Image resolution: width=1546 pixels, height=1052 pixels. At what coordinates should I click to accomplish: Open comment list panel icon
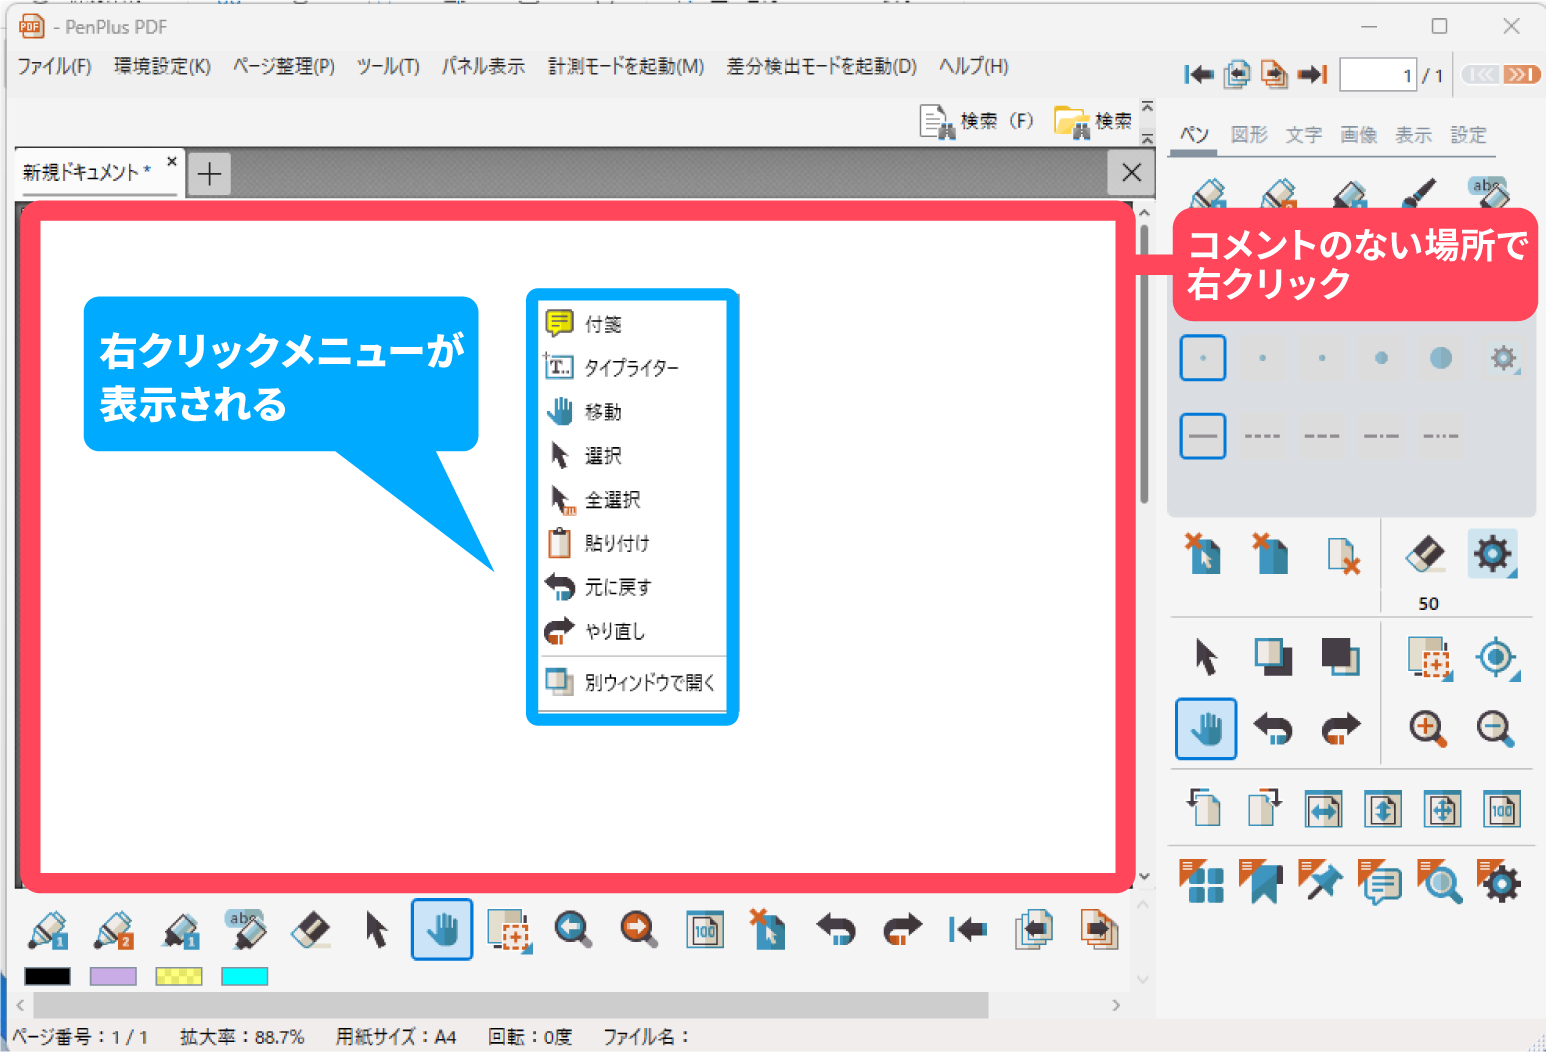click(x=1380, y=881)
